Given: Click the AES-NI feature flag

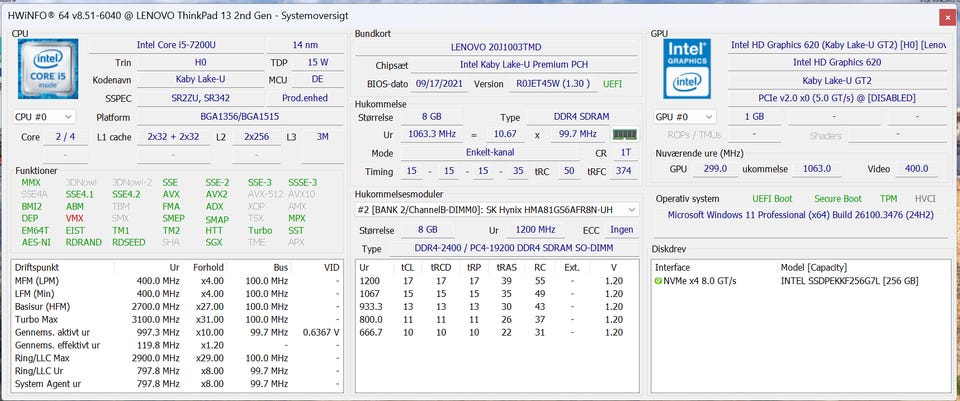Looking at the screenshot, I should (36, 242).
